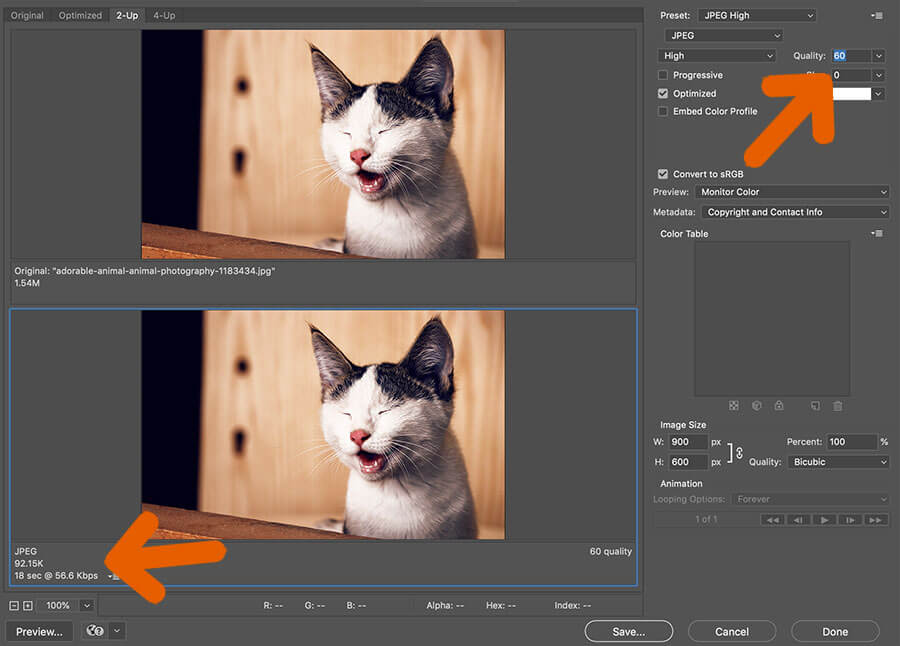The image size is (900, 646).
Task: Snap selected color to web palette
Action: click(758, 406)
